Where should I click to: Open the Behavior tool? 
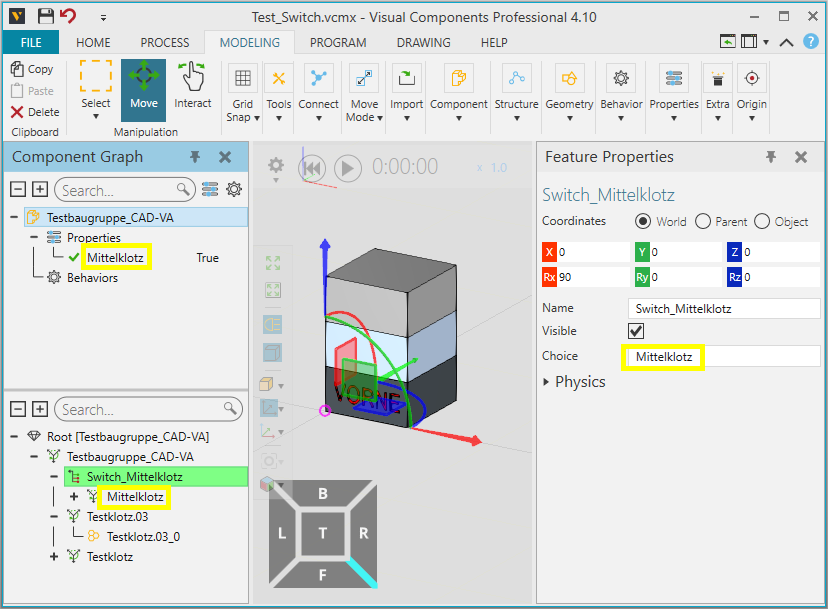pos(621,88)
